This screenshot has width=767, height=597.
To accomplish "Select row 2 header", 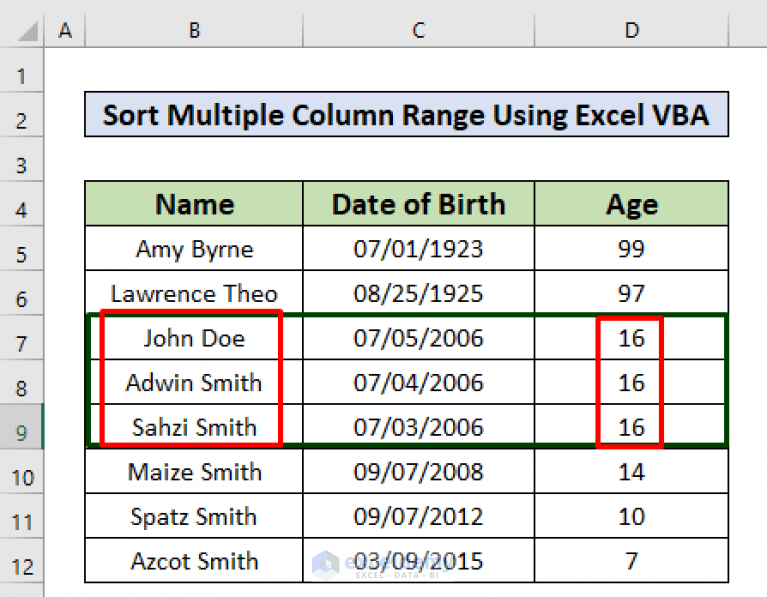I will point(22,115).
